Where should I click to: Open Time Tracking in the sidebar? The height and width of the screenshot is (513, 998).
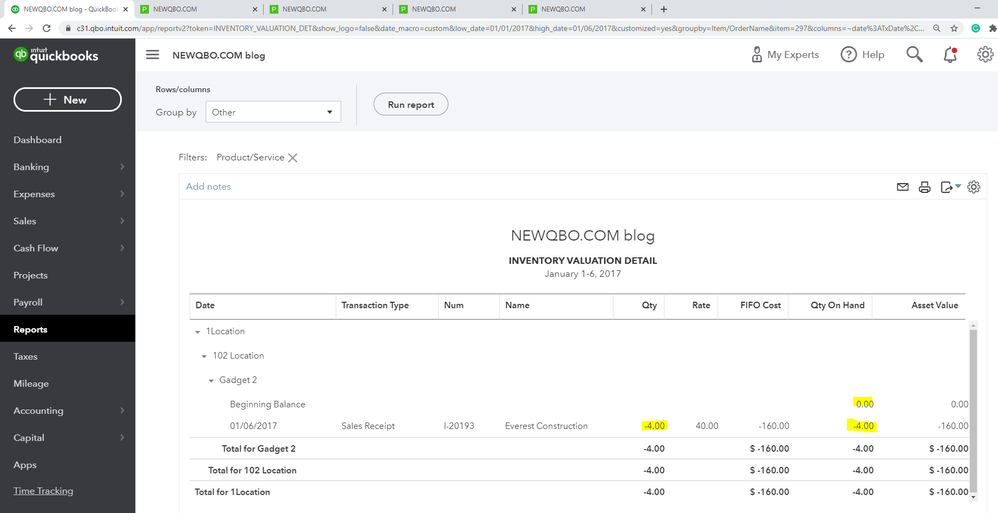43,491
